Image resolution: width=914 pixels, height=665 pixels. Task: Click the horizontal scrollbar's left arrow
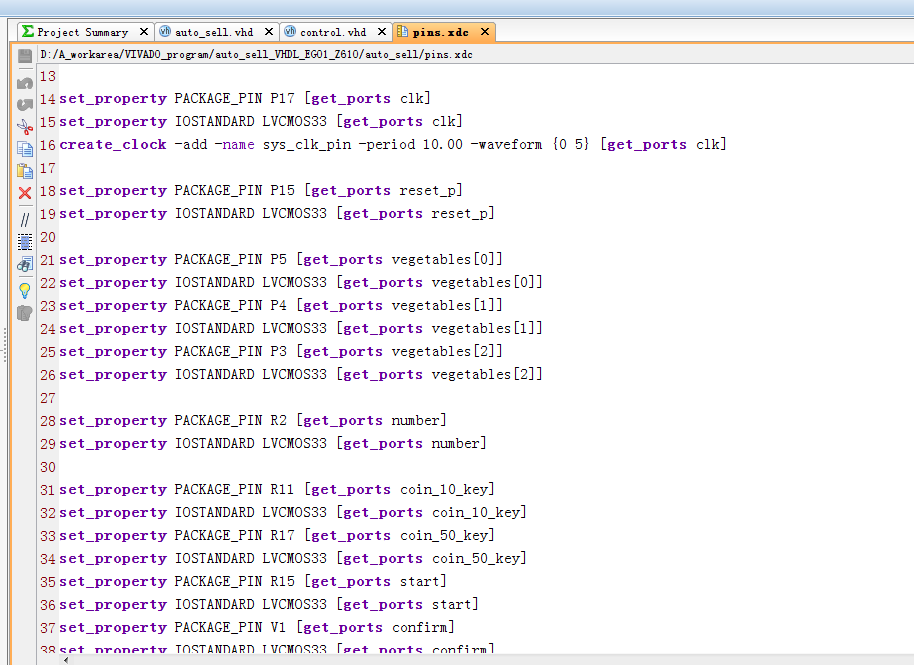coord(68,659)
